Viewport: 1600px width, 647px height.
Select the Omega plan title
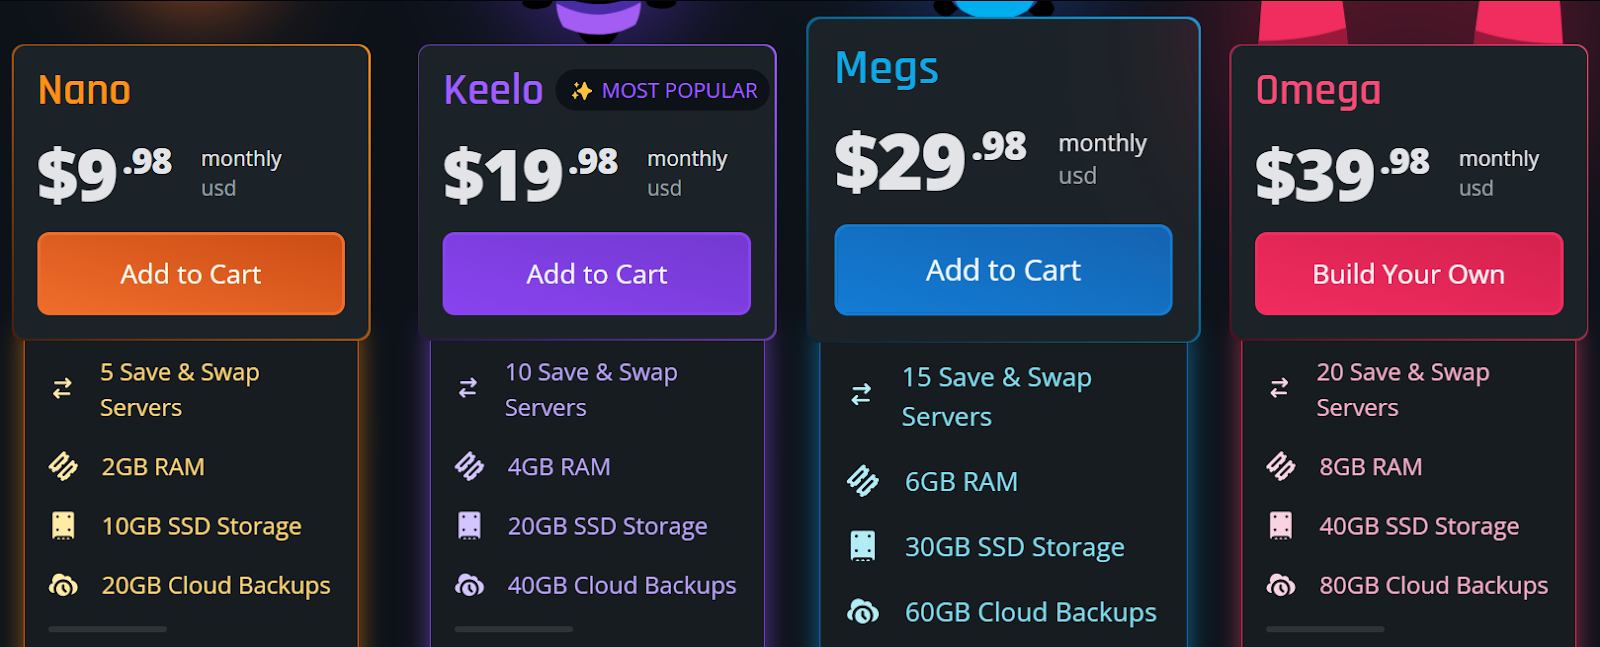click(x=1318, y=91)
